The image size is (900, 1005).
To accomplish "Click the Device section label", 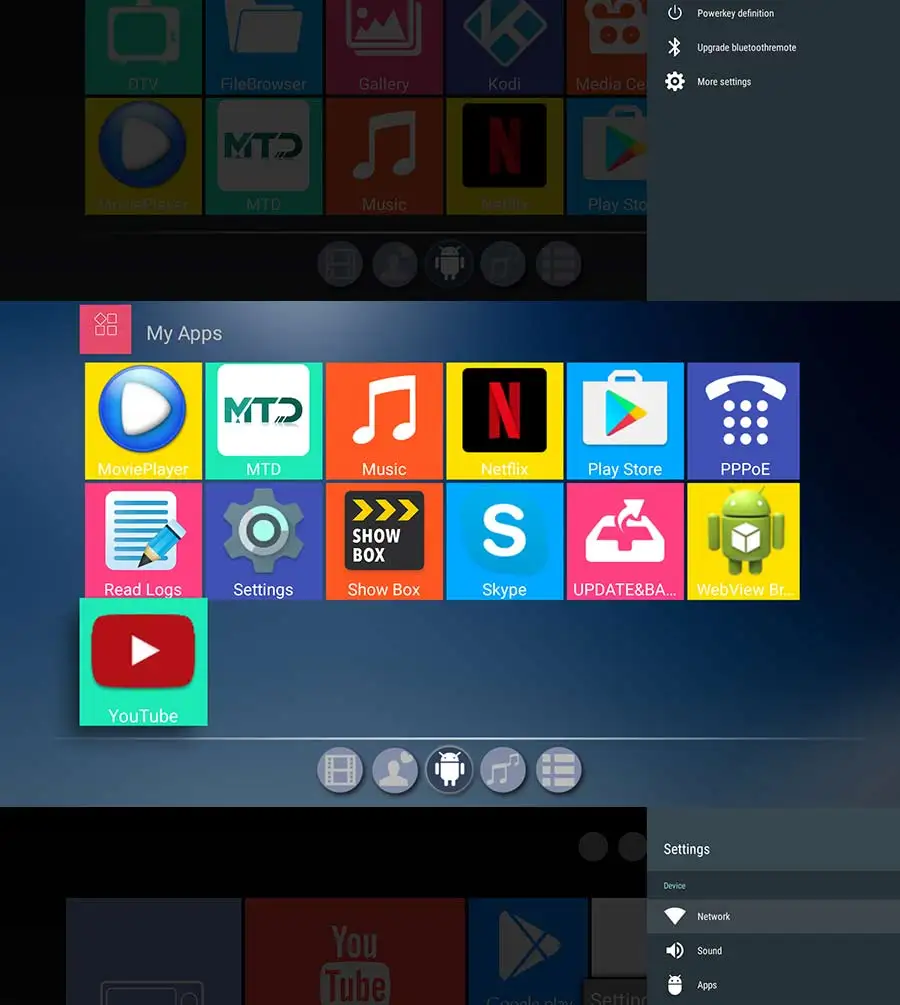I will [x=674, y=886].
